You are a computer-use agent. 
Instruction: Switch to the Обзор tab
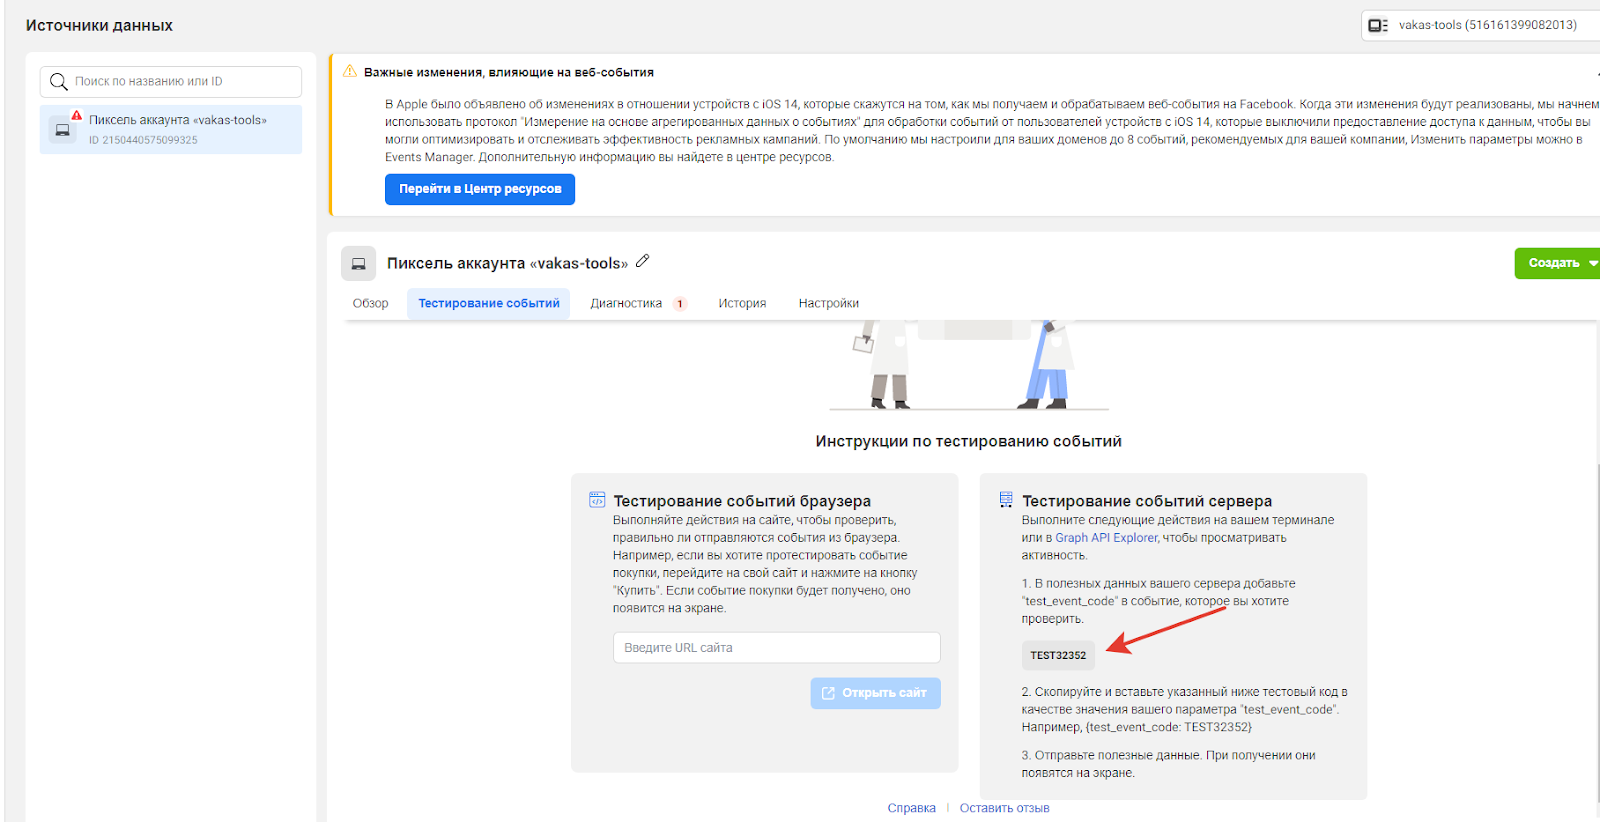point(370,304)
